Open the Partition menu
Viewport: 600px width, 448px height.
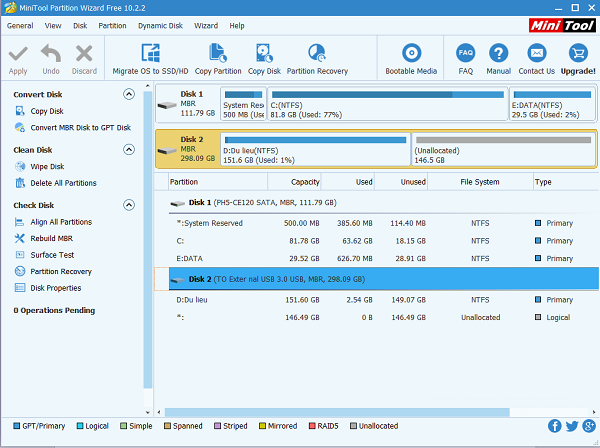[x=112, y=25]
